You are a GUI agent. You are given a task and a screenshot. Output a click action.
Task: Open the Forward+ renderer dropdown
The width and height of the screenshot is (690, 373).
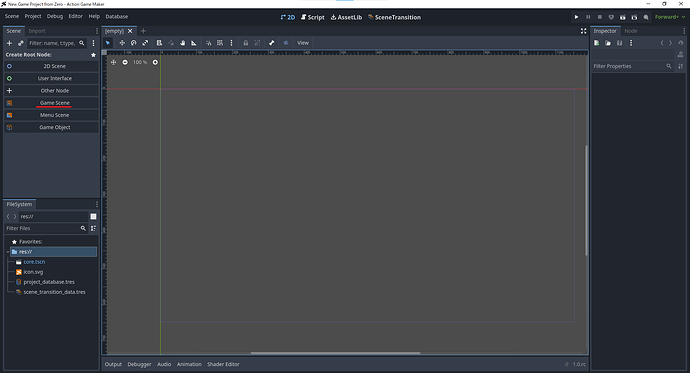click(670, 17)
